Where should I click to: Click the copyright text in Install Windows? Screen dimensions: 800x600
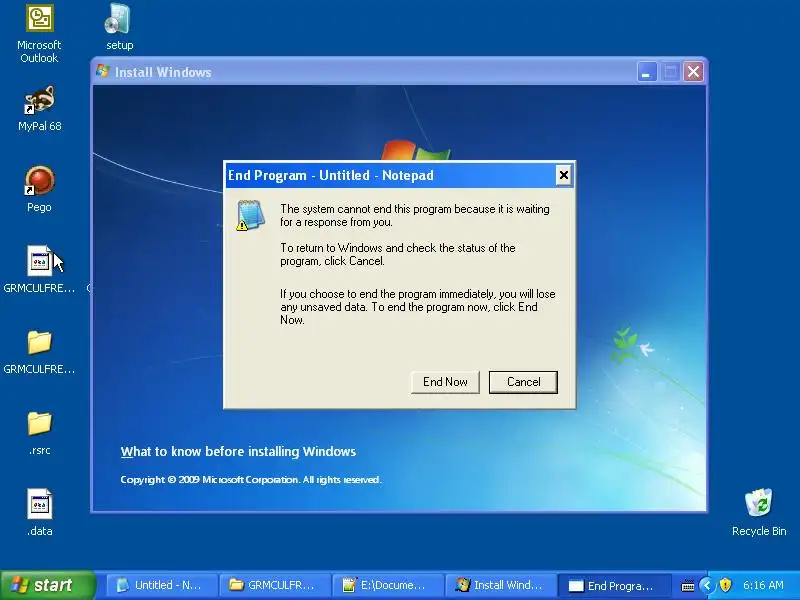251,480
